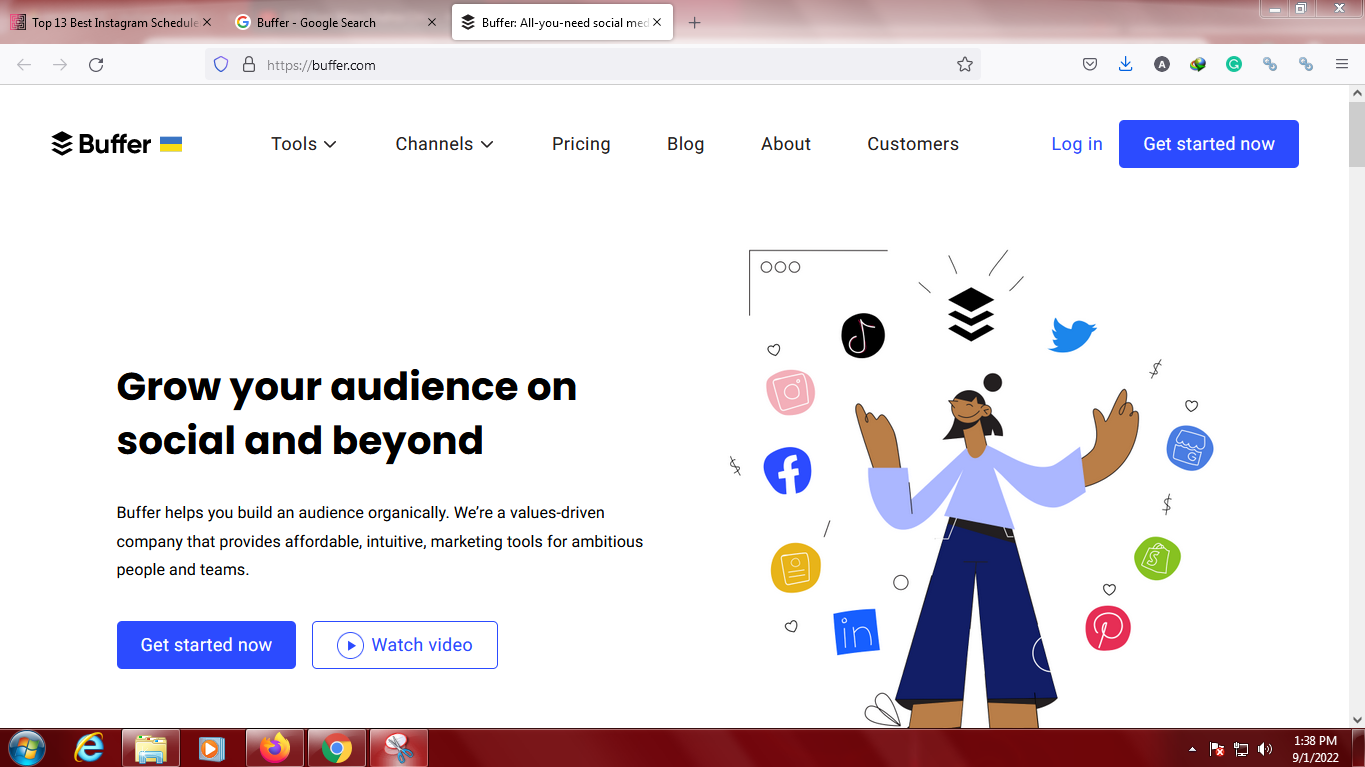
Task: Click the pink Instagram icon
Action: pyautogui.click(x=791, y=392)
